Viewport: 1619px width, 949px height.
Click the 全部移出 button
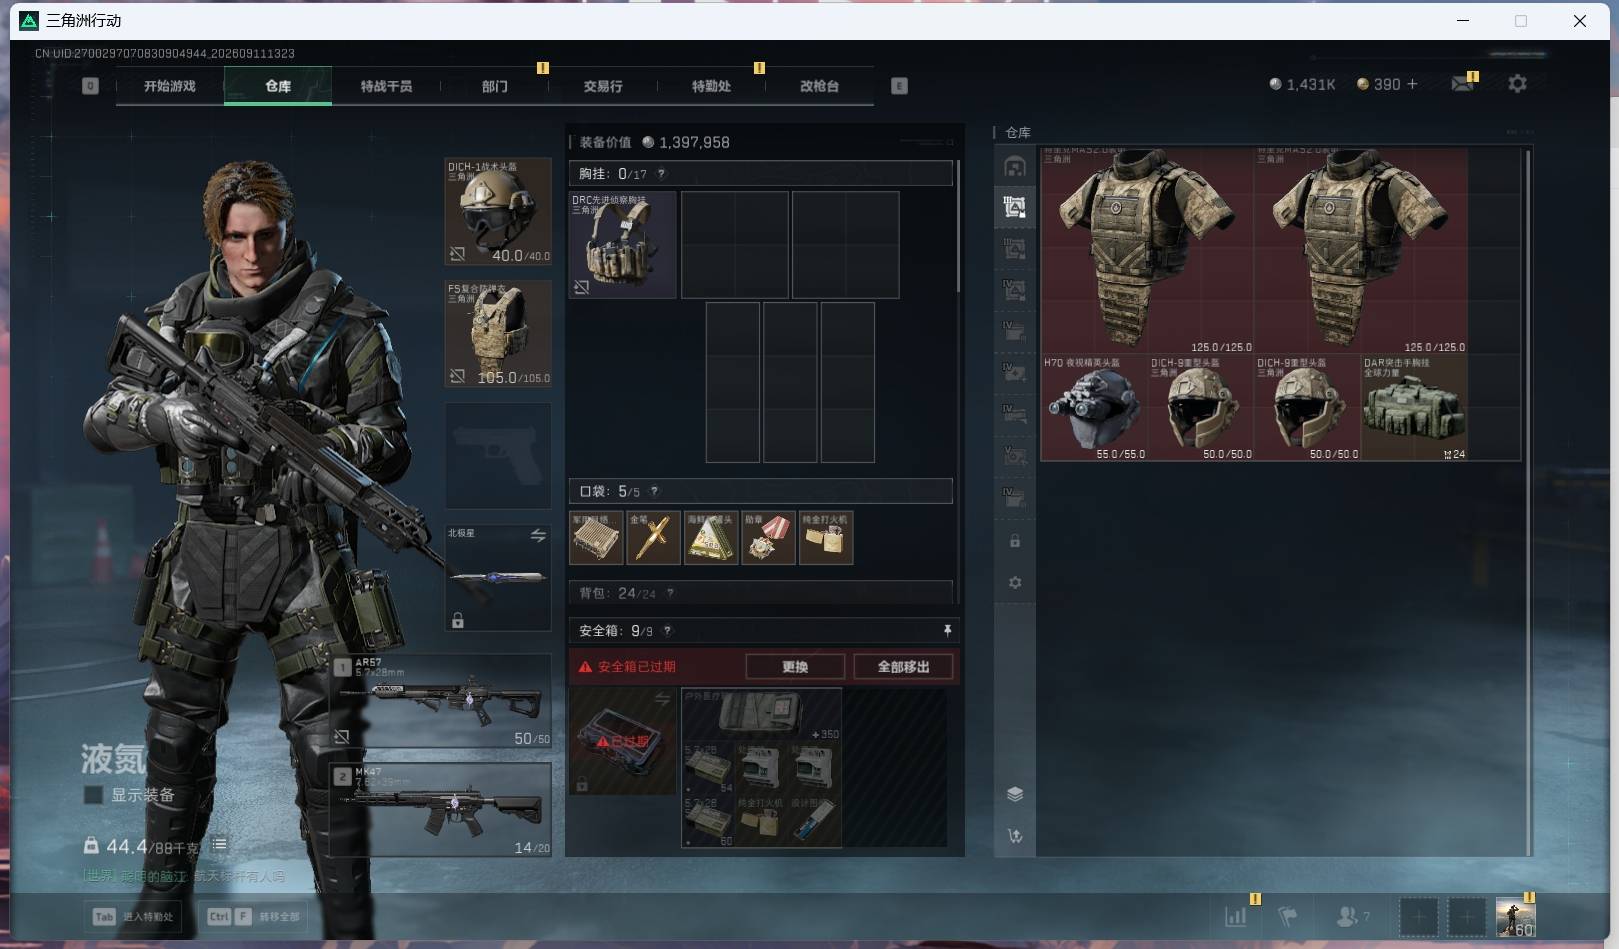pos(903,667)
